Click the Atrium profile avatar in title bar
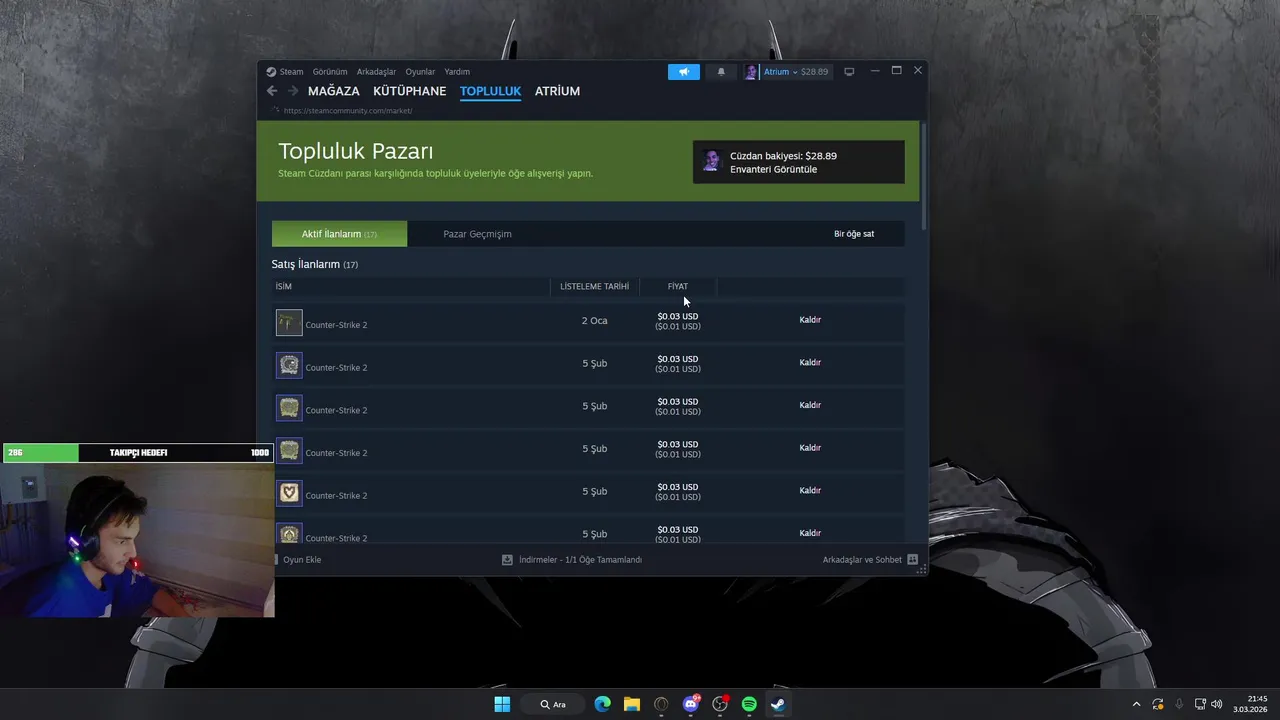 click(752, 72)
